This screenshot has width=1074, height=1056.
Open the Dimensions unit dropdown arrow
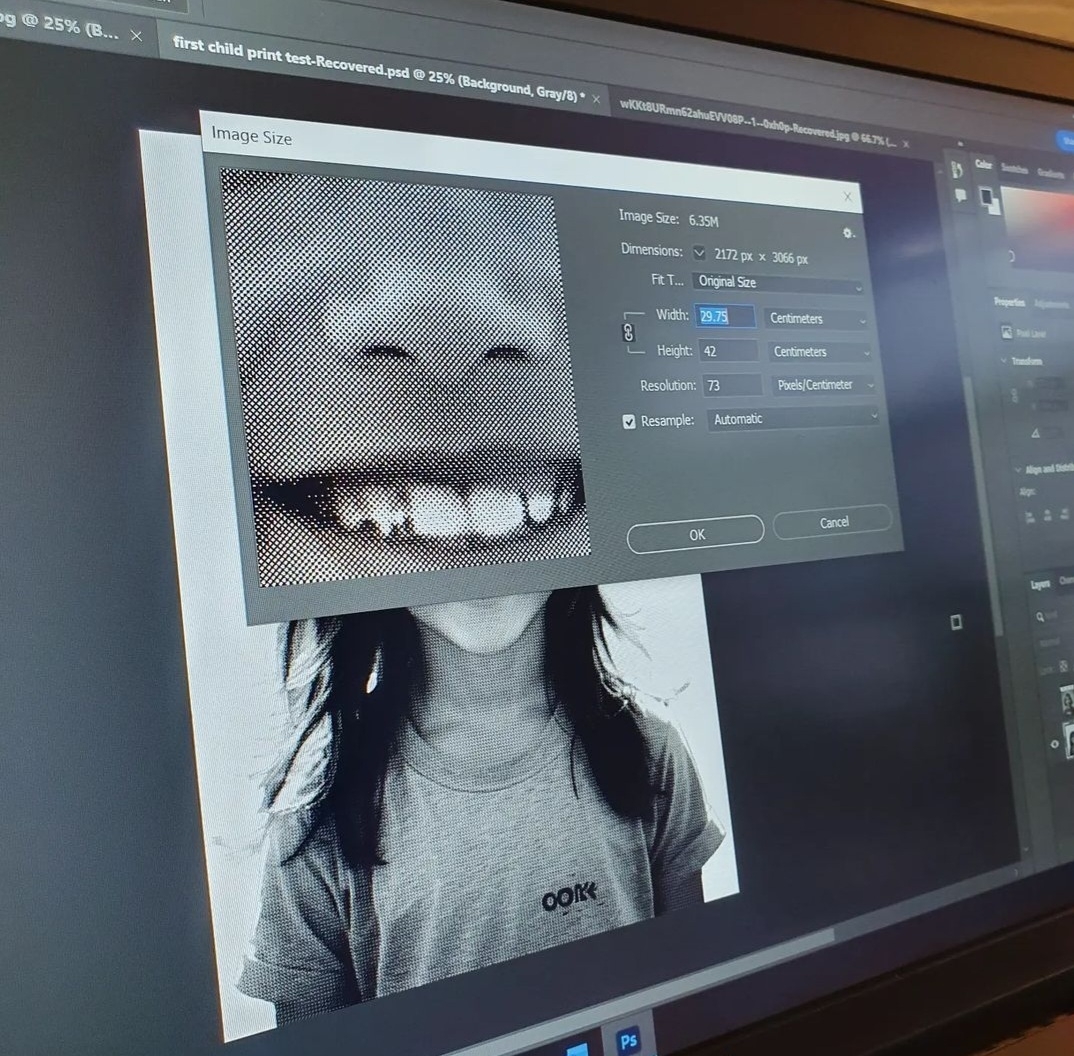pos(699,253)
